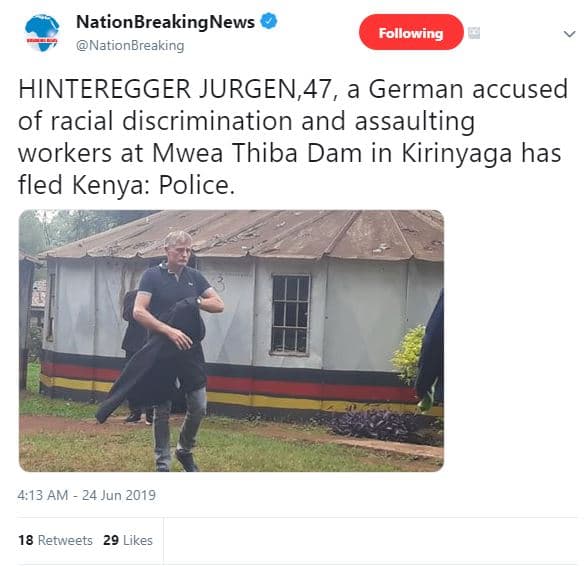Click the 24 Jun 2019 date text
This screenshot has width=587, height=566.
(x=119, y=495)
